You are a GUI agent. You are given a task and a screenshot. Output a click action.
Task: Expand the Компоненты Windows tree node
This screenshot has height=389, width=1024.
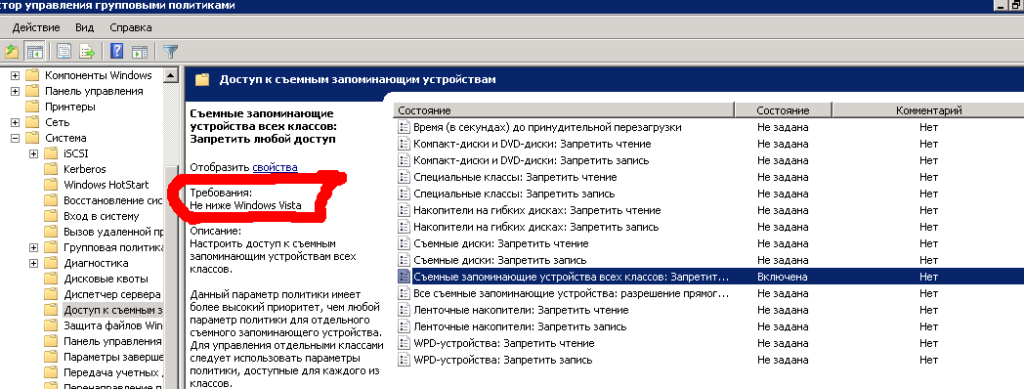[15, 76]
